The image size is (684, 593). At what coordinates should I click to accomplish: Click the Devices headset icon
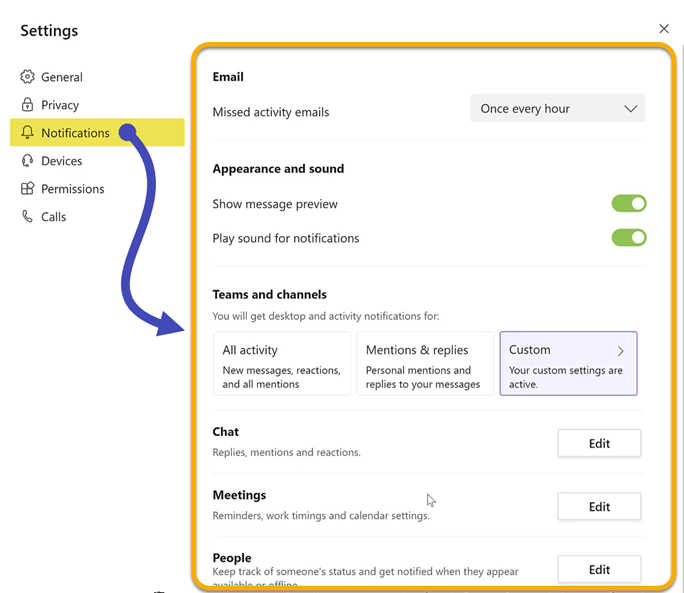[x=27, y=161]
